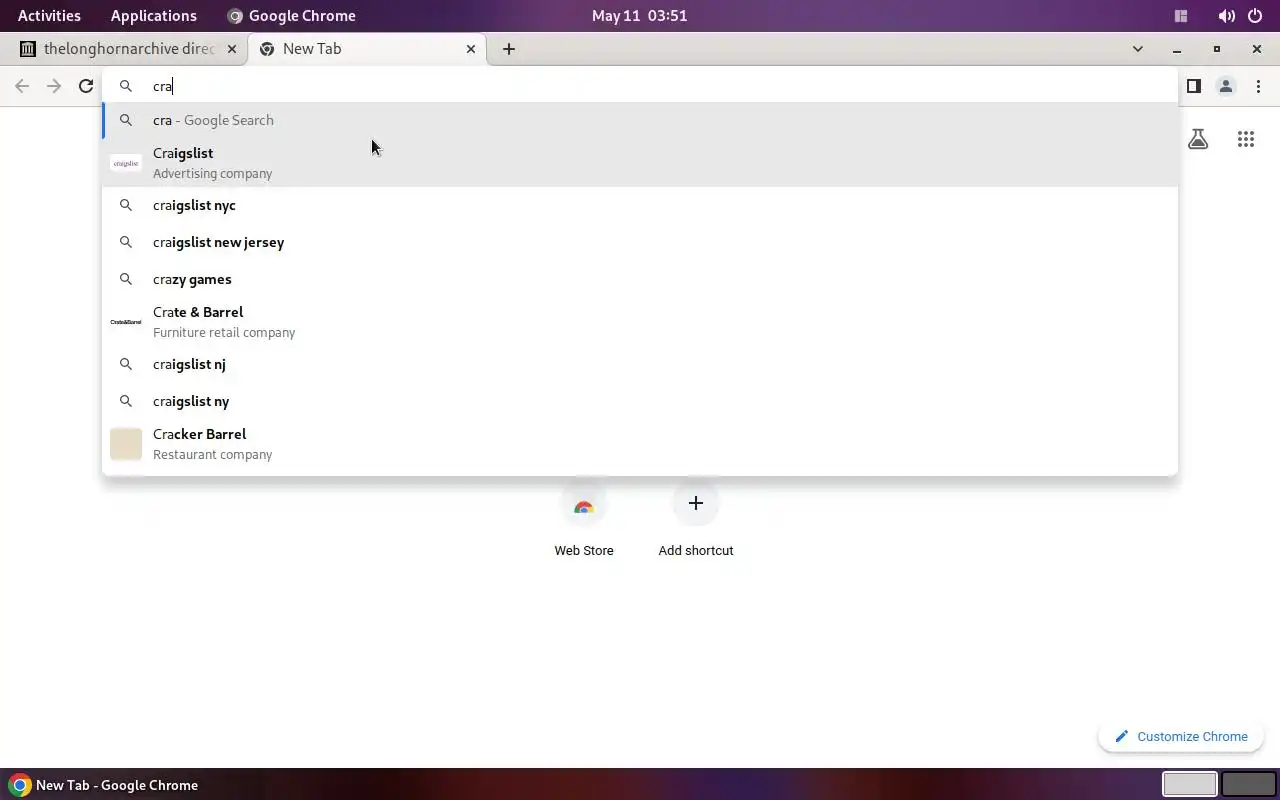Open a new tab with plus button

click(509, 48)
